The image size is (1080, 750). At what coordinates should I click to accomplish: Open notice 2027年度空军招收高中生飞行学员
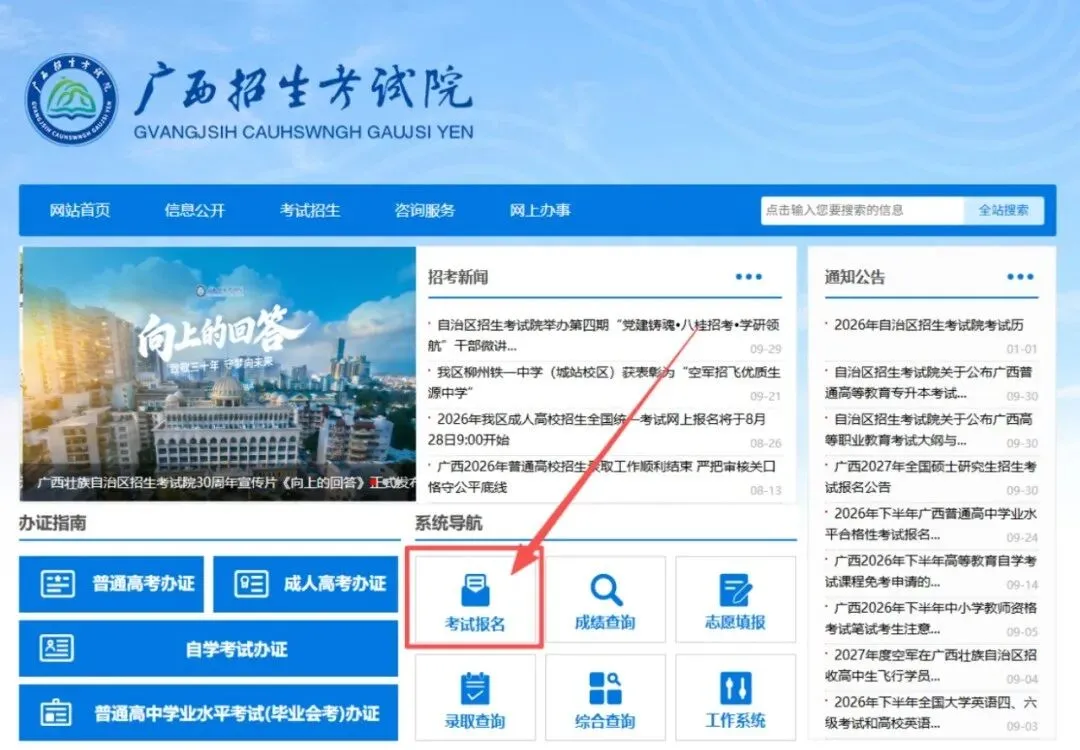pos(931,665)
